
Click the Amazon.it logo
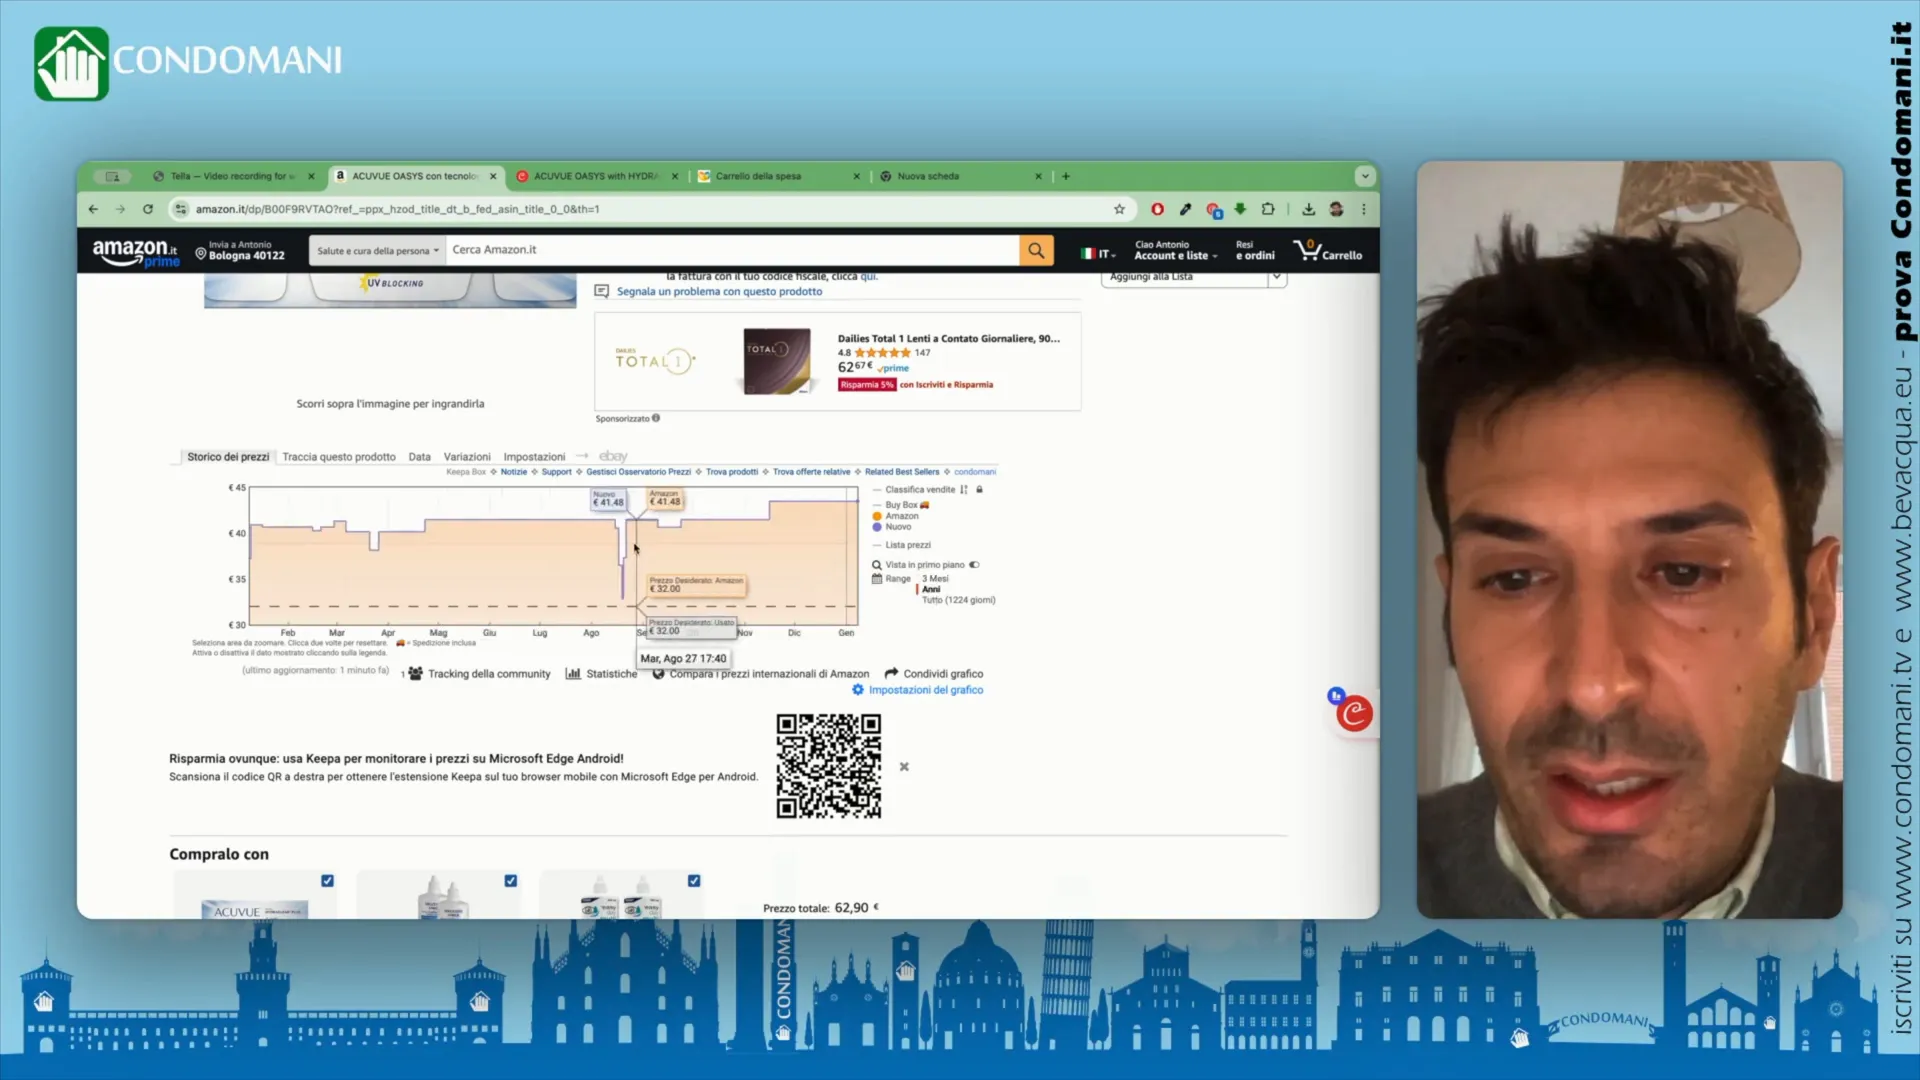[135, 252]
